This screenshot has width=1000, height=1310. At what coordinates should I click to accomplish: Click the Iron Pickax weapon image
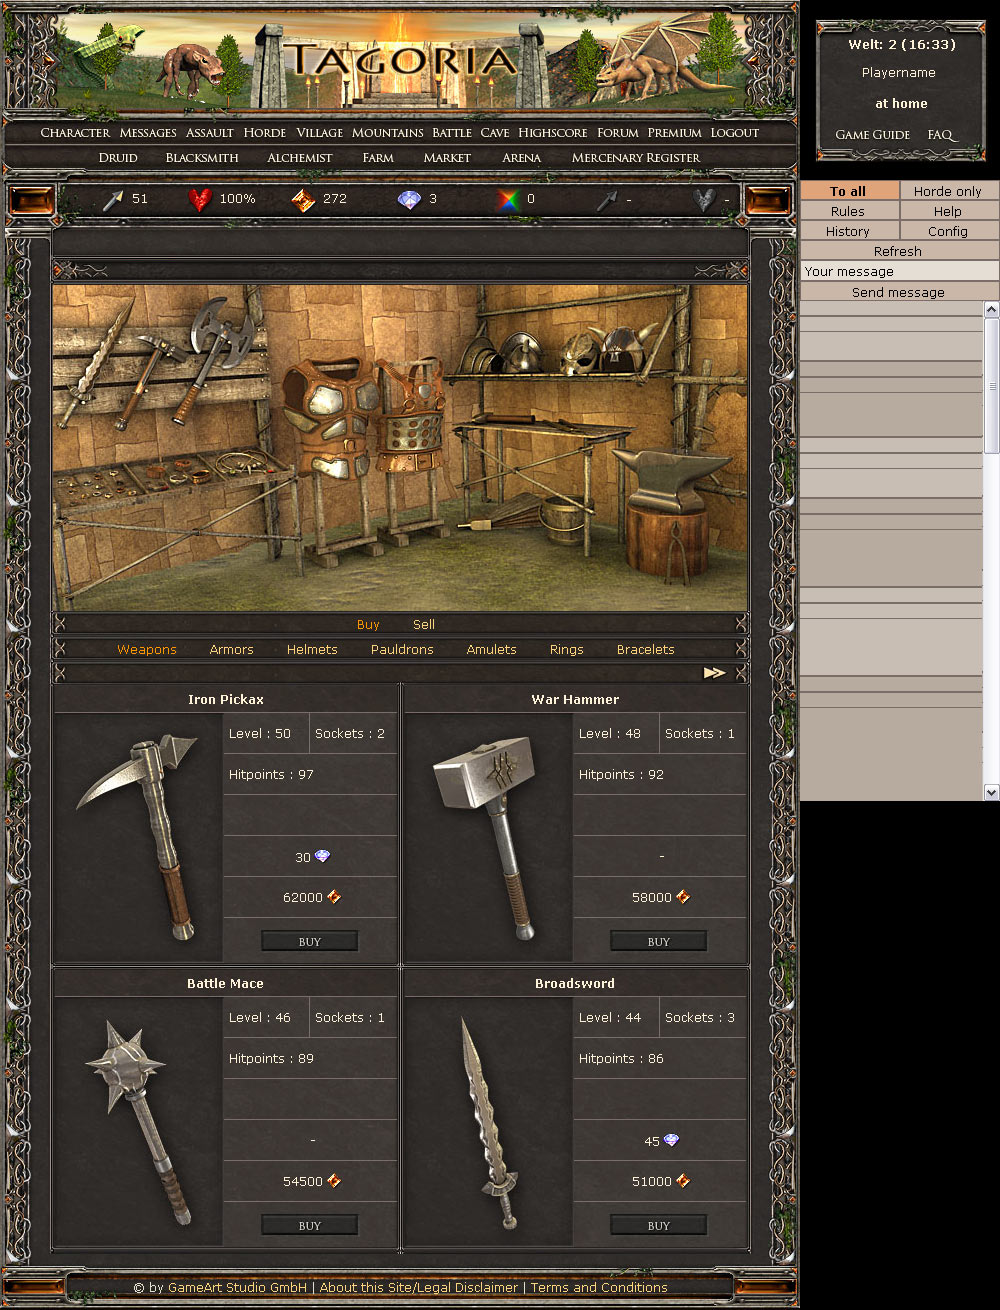[138, 838]
